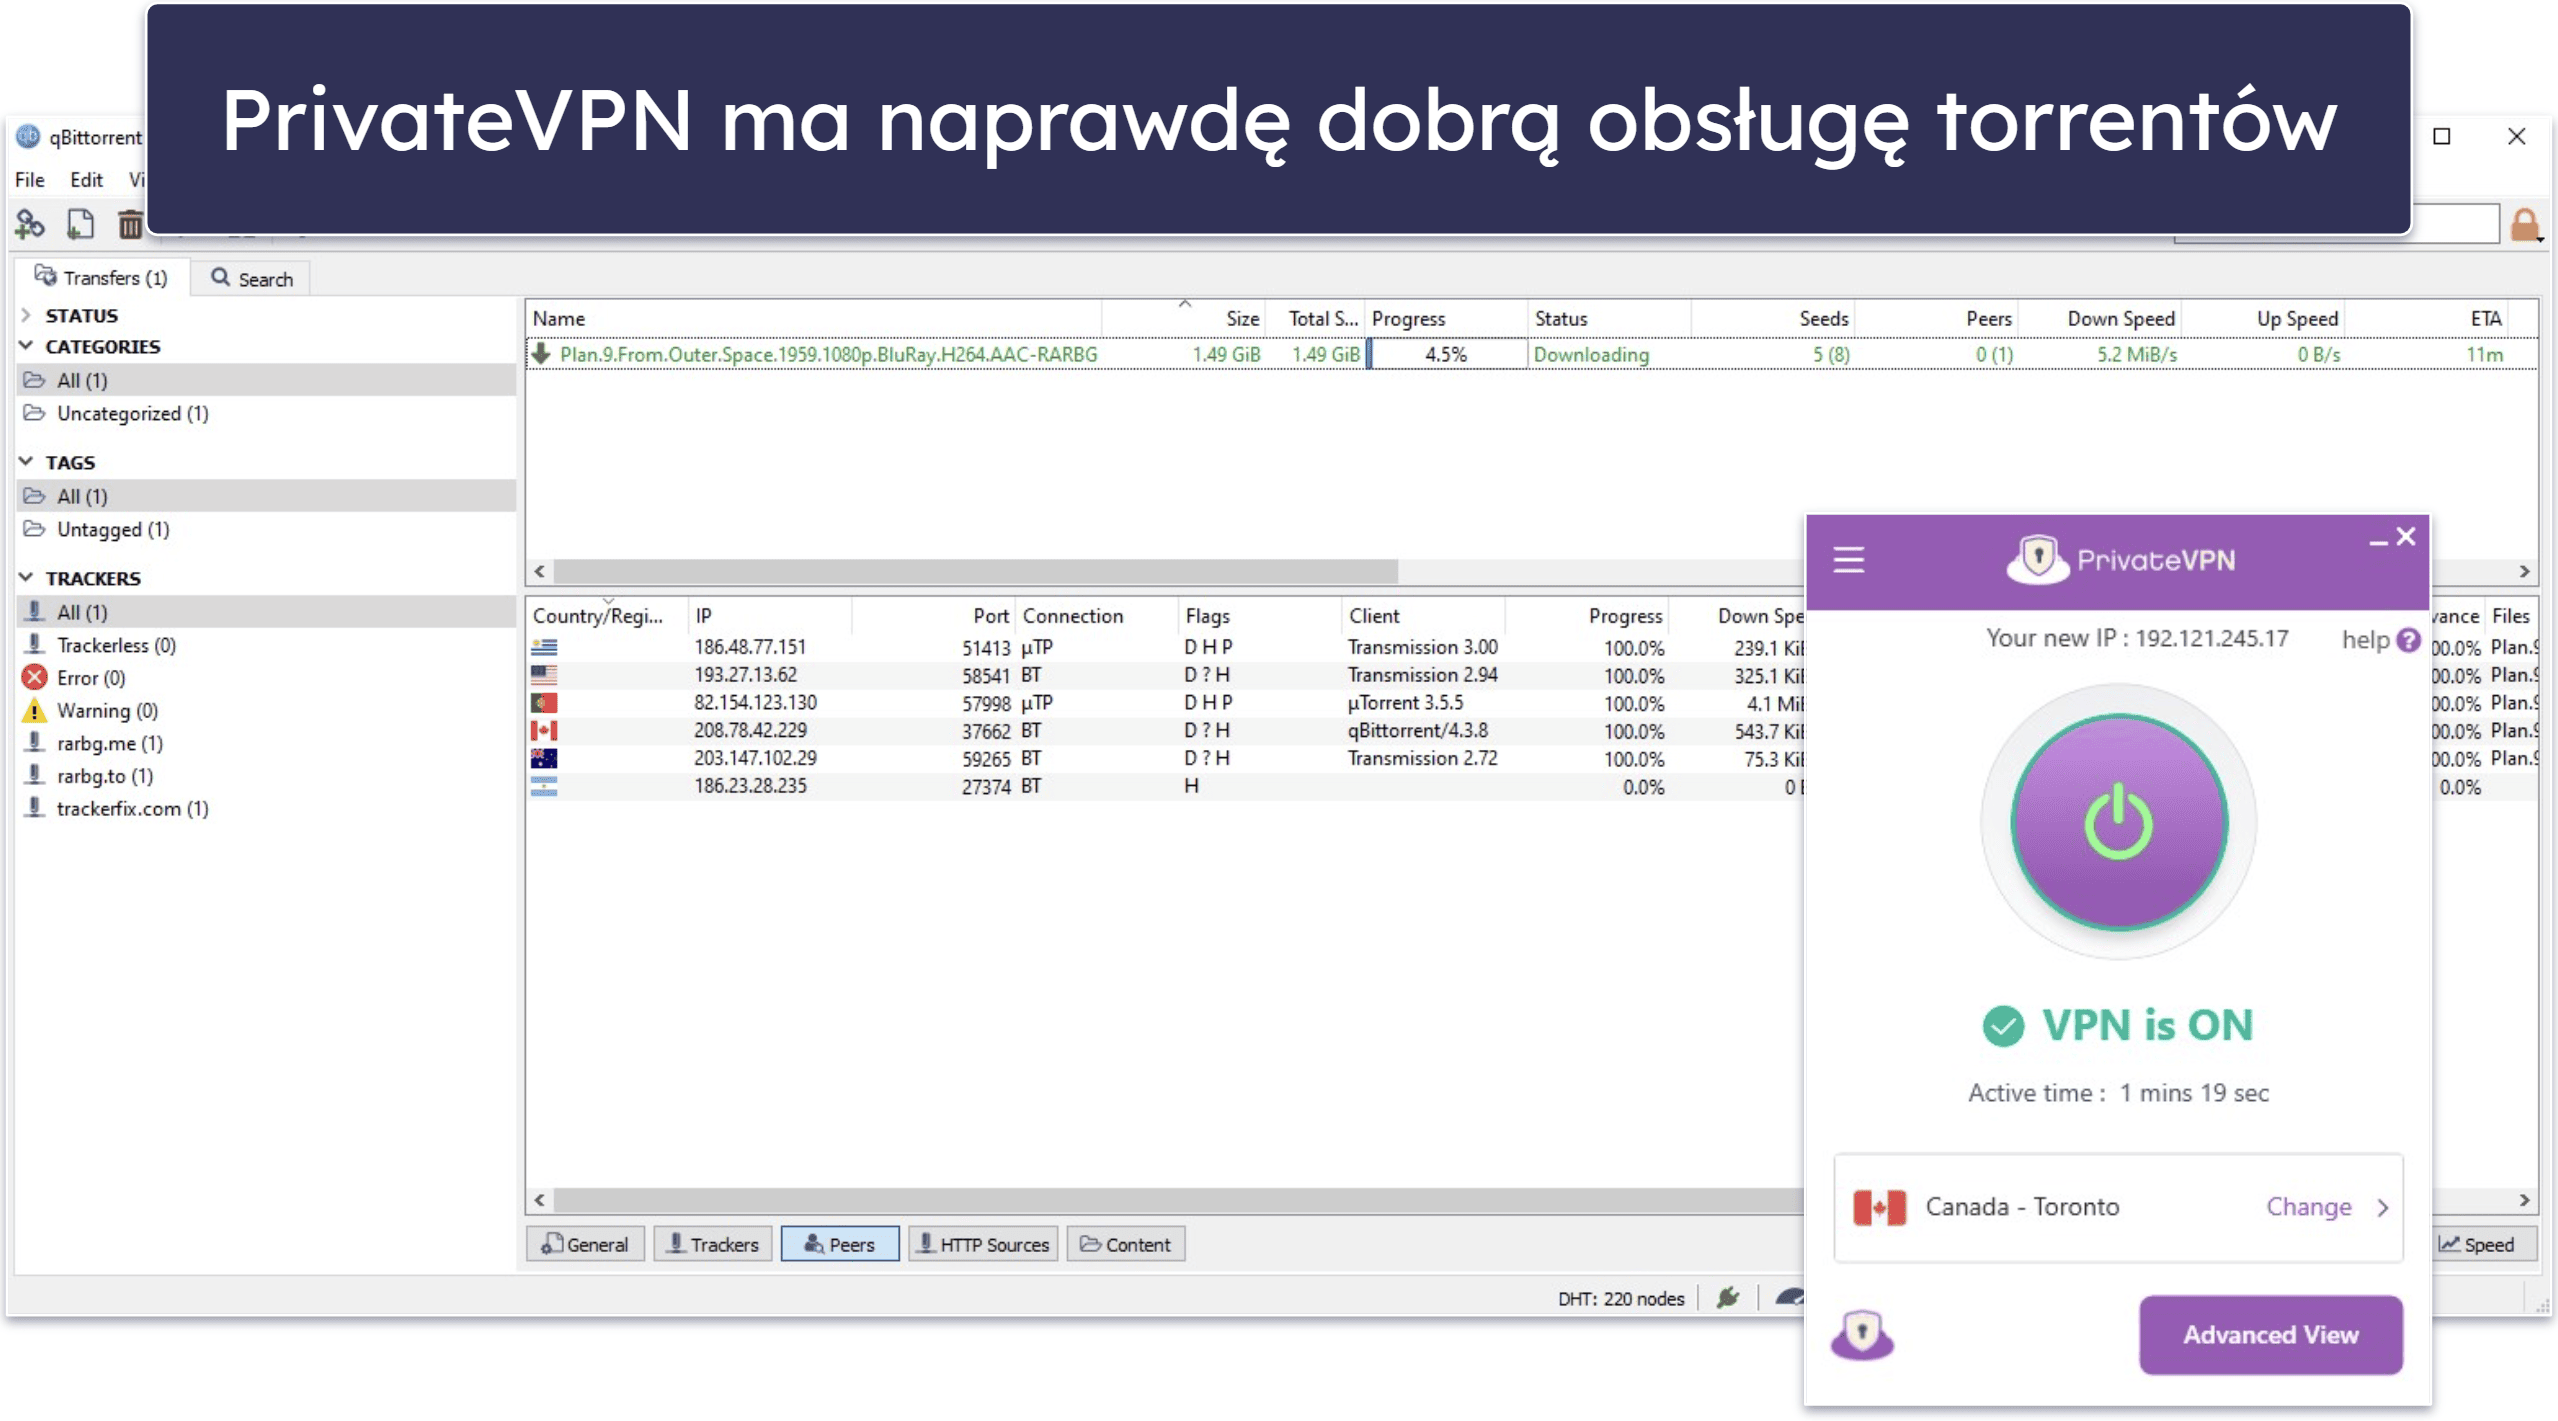Click the torrent list horizontal scrollbar
This screenshot has width=2558, height=1421.
pyautogui.click(x=976, y=571)
